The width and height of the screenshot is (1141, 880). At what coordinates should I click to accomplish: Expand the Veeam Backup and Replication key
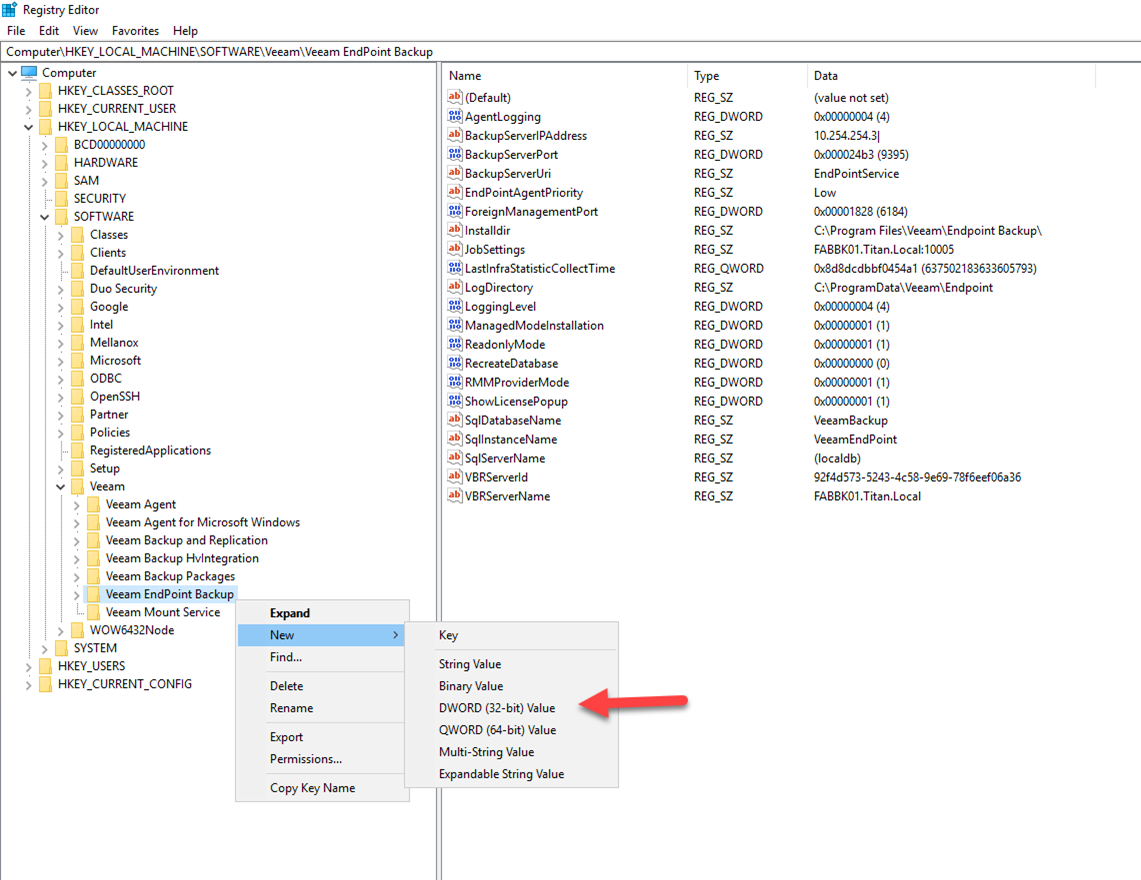pos(76,541)
